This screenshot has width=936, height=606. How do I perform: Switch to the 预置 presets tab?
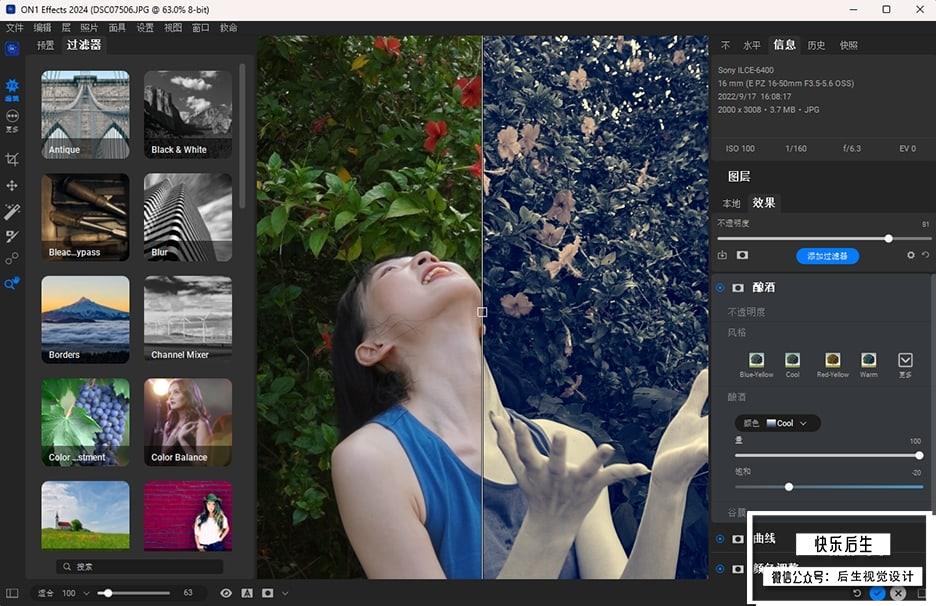click(x=45, y=45)
